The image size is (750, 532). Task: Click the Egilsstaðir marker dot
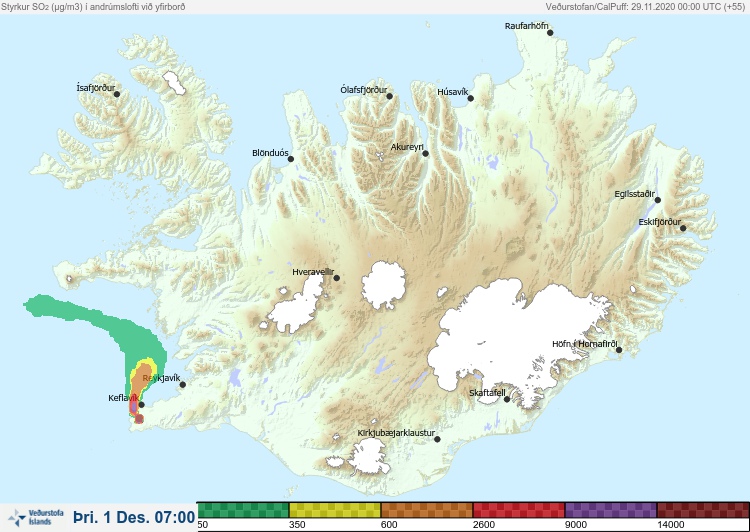pos(658,200)
